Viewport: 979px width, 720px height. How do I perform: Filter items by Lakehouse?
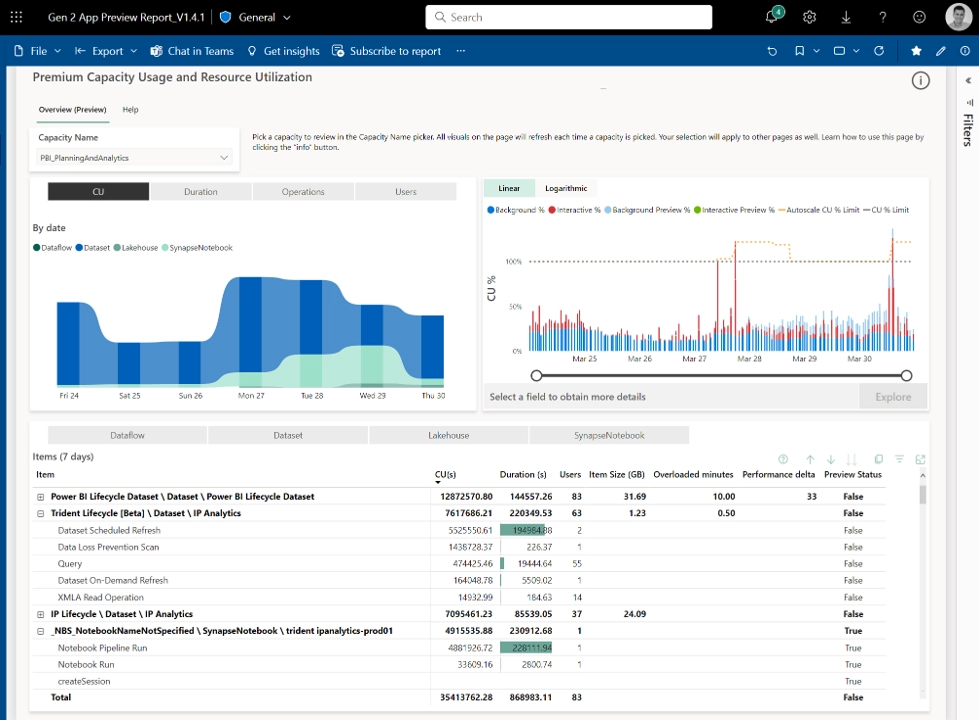(449, 435)
